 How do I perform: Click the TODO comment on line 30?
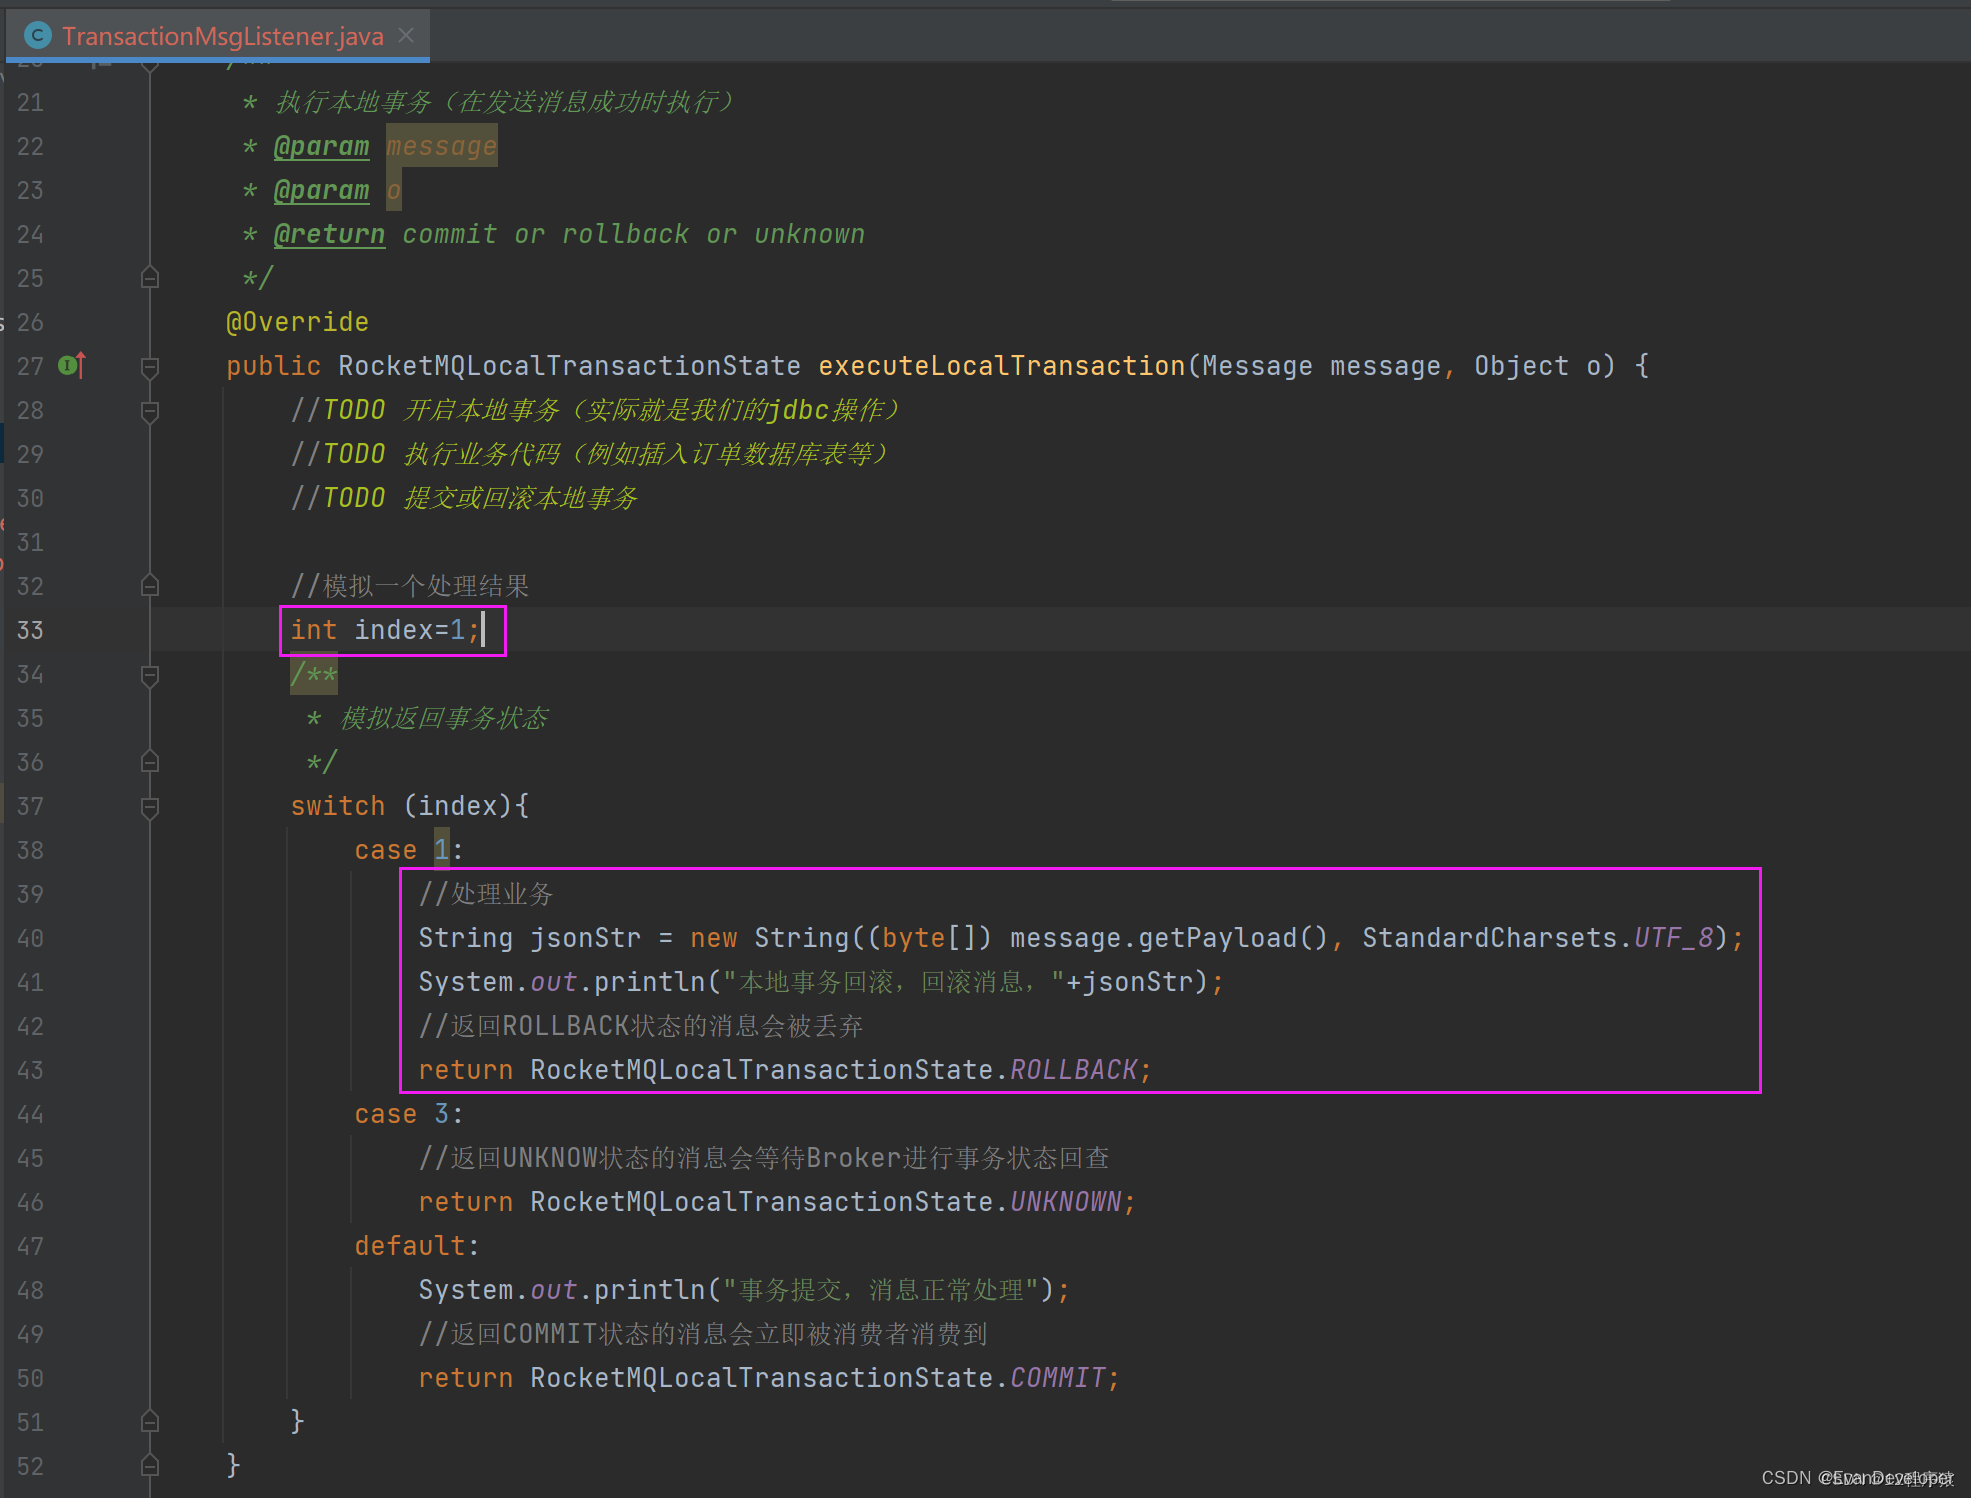pyautogui.click(x=464, y=498)
